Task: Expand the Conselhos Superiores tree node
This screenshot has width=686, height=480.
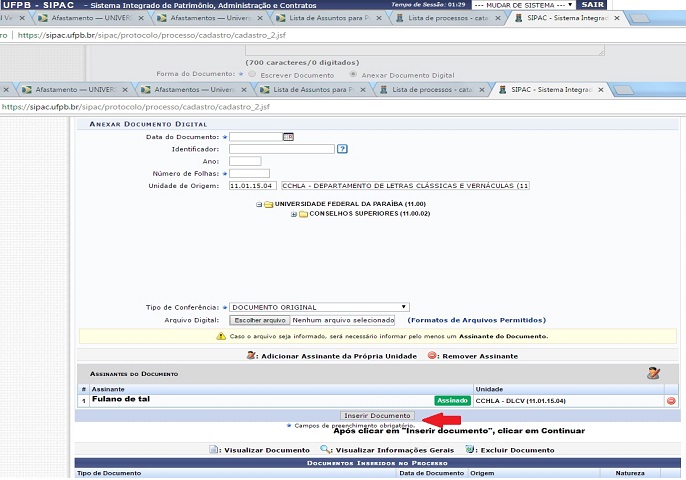Action: (x=293, y=214)
